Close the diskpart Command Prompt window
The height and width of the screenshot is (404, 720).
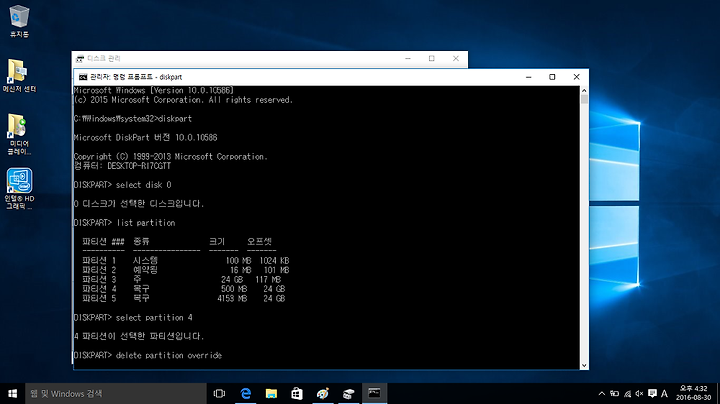pyautogui.click(x=577, y=77)
